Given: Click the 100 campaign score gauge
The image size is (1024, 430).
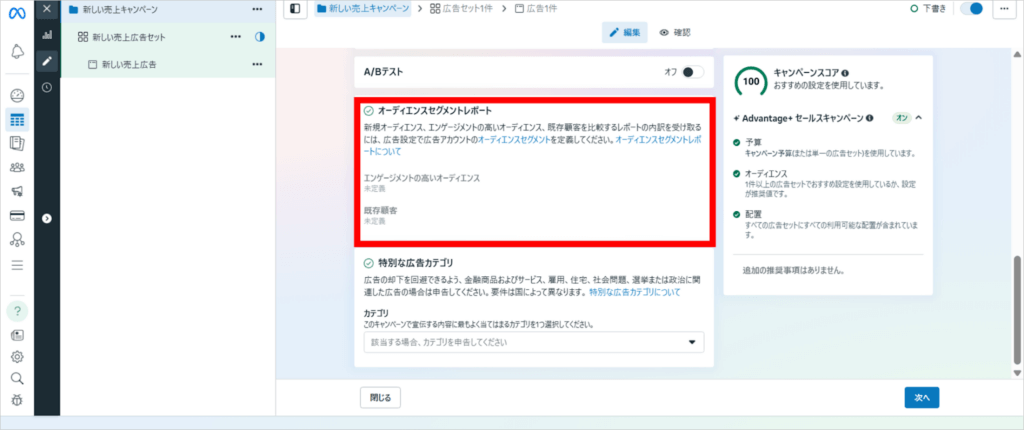Looking at the screenshot, I should click(x=751, y=81).
